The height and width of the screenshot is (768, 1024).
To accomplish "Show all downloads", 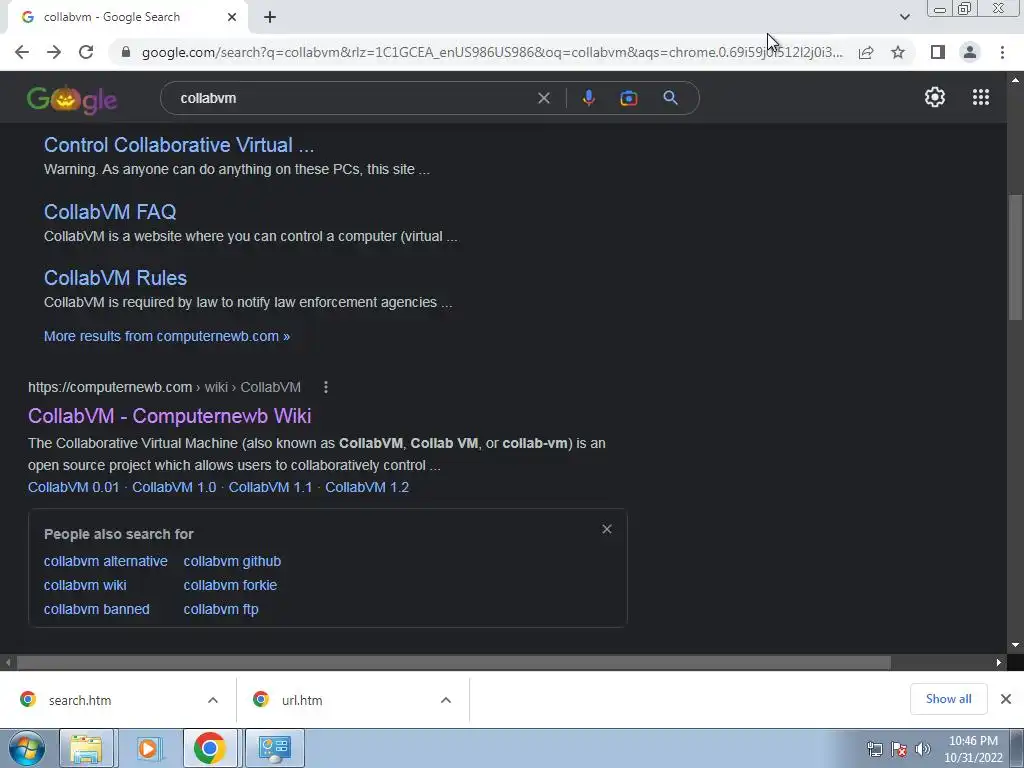I will click(x=948, y=699).
